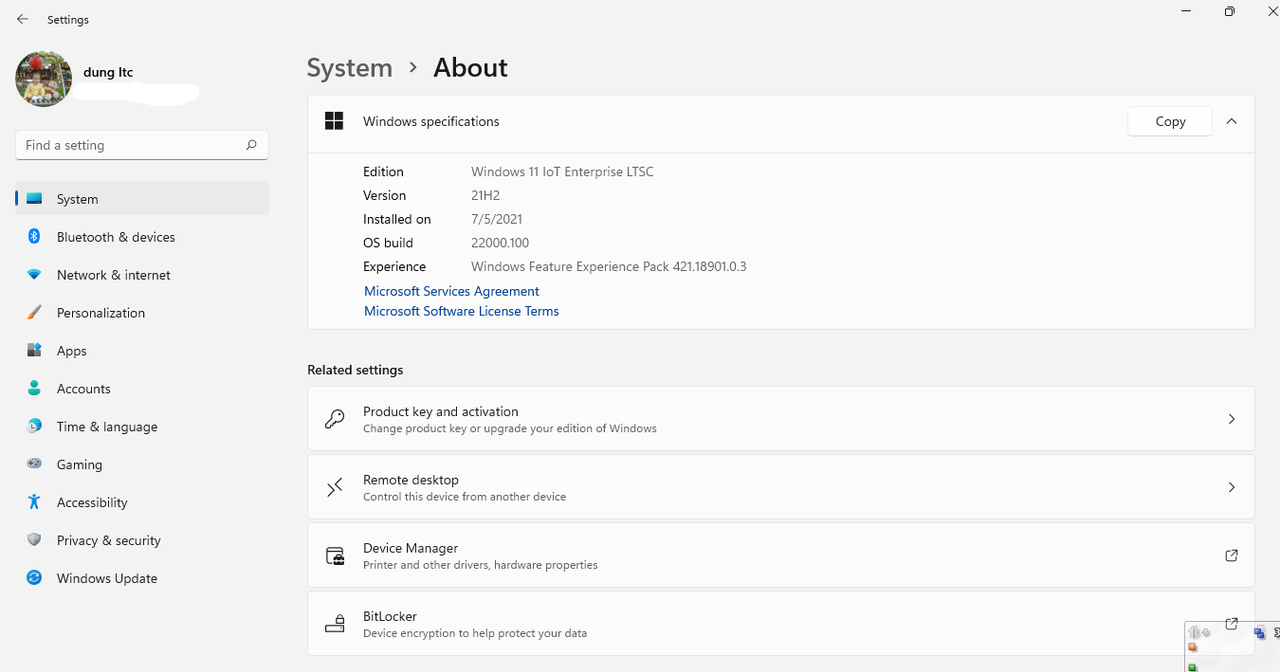
Task: Click the Privacy & security shield
Action: click(34, 541)
